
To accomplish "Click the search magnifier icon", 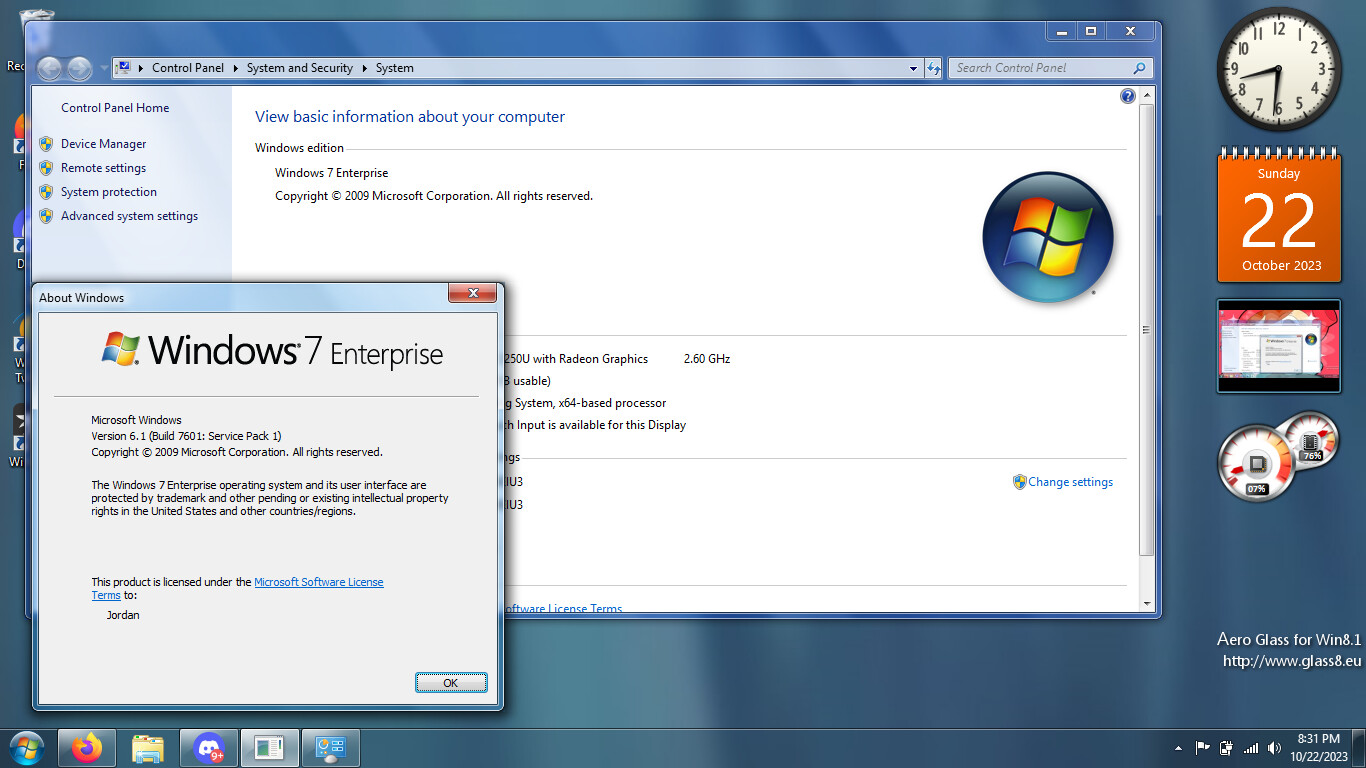I will (x=1139, y=68).
